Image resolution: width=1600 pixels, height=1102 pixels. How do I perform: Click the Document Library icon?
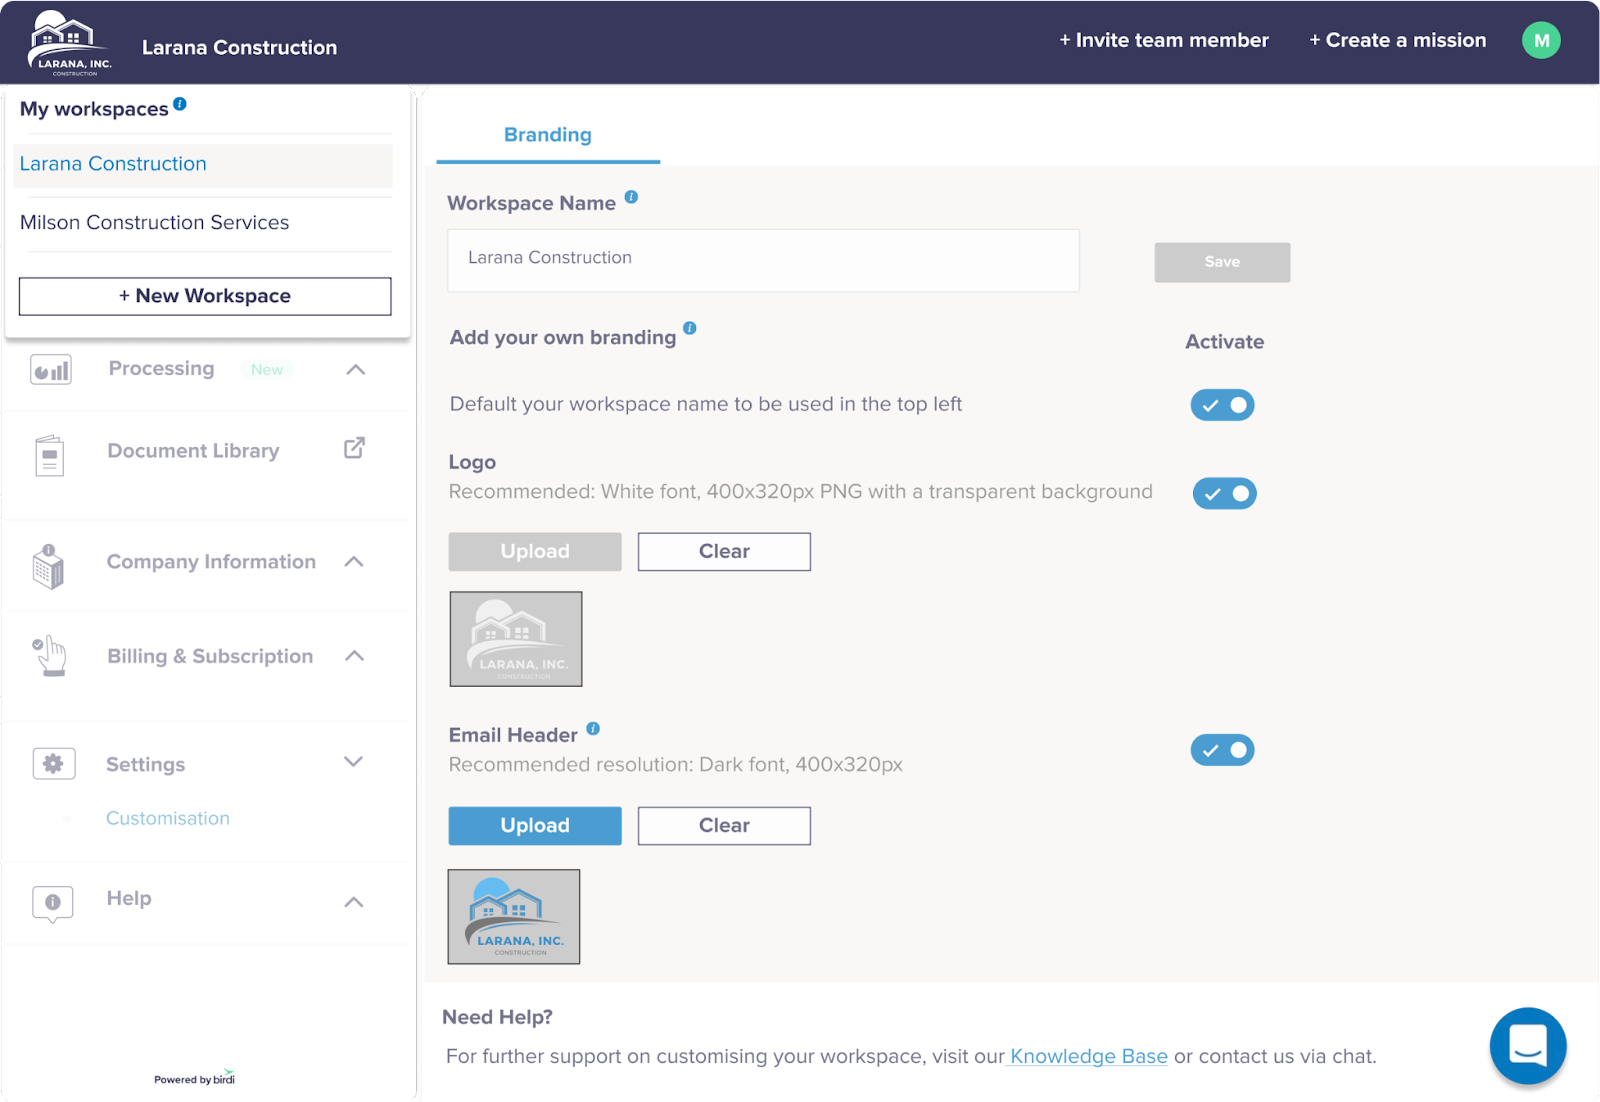[49, 455]
